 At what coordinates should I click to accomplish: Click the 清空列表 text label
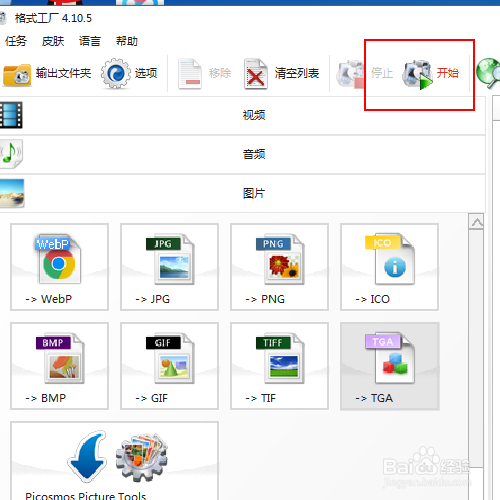click(x=297, y=73)
